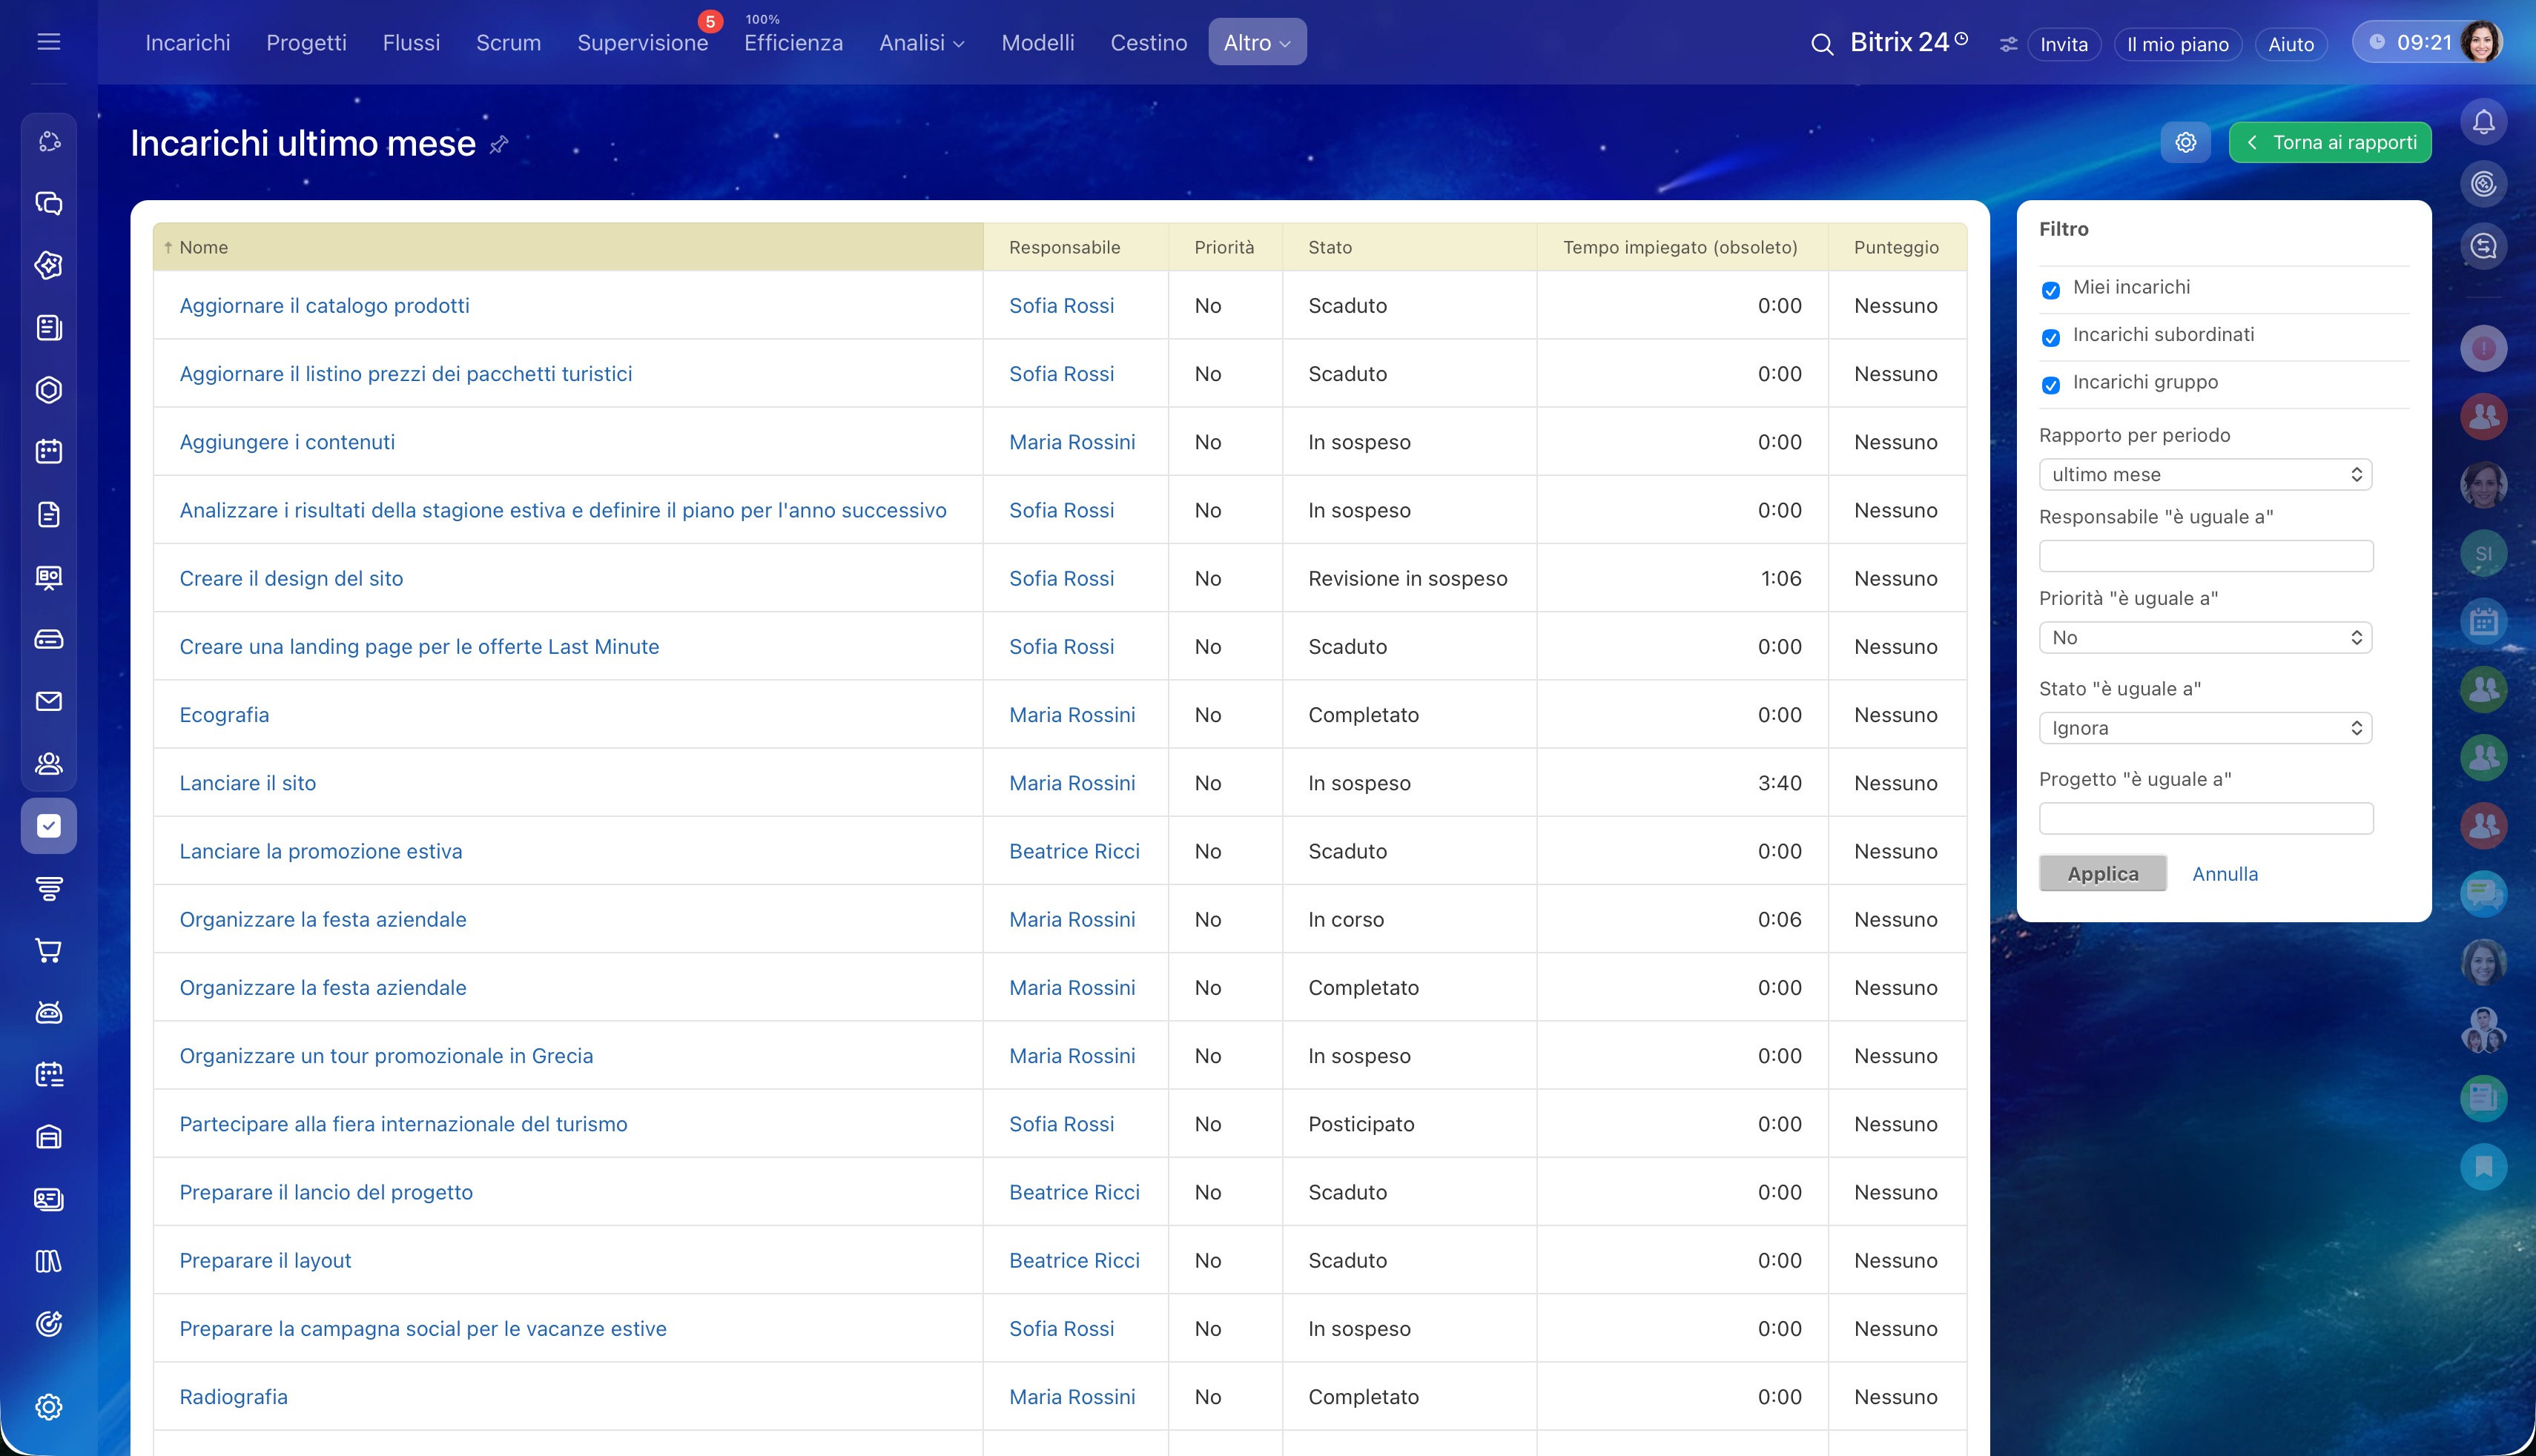The width and height of the screenshot is (2536, 1456).
Task: Click the hexagon icon in left sidebar
Action: click(49, 390)
